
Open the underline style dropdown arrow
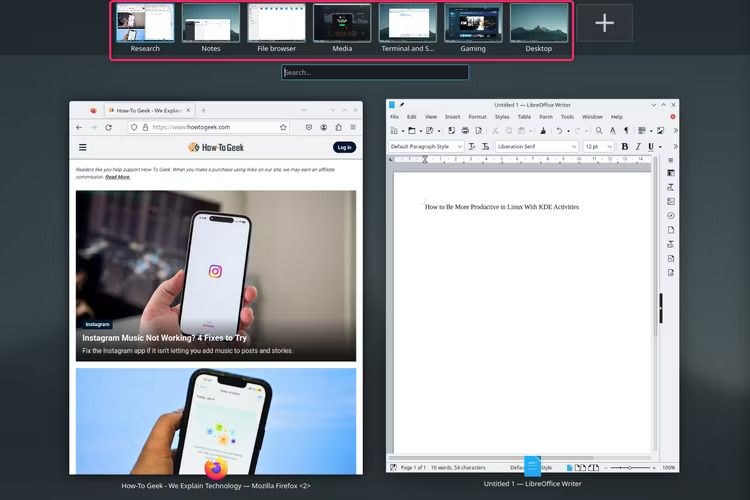[660, 146]
